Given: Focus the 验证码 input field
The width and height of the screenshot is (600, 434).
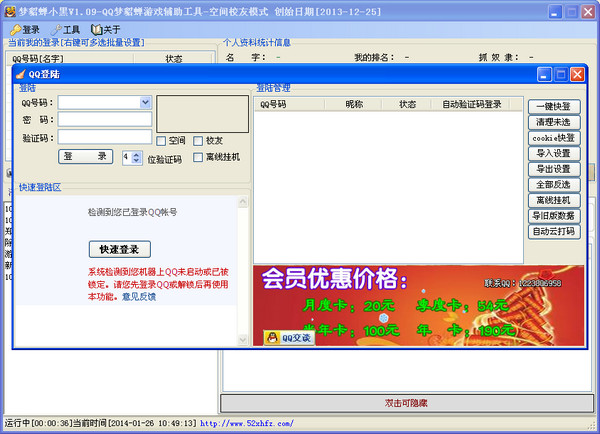Looking at the screenshot, I should (105, 137).
